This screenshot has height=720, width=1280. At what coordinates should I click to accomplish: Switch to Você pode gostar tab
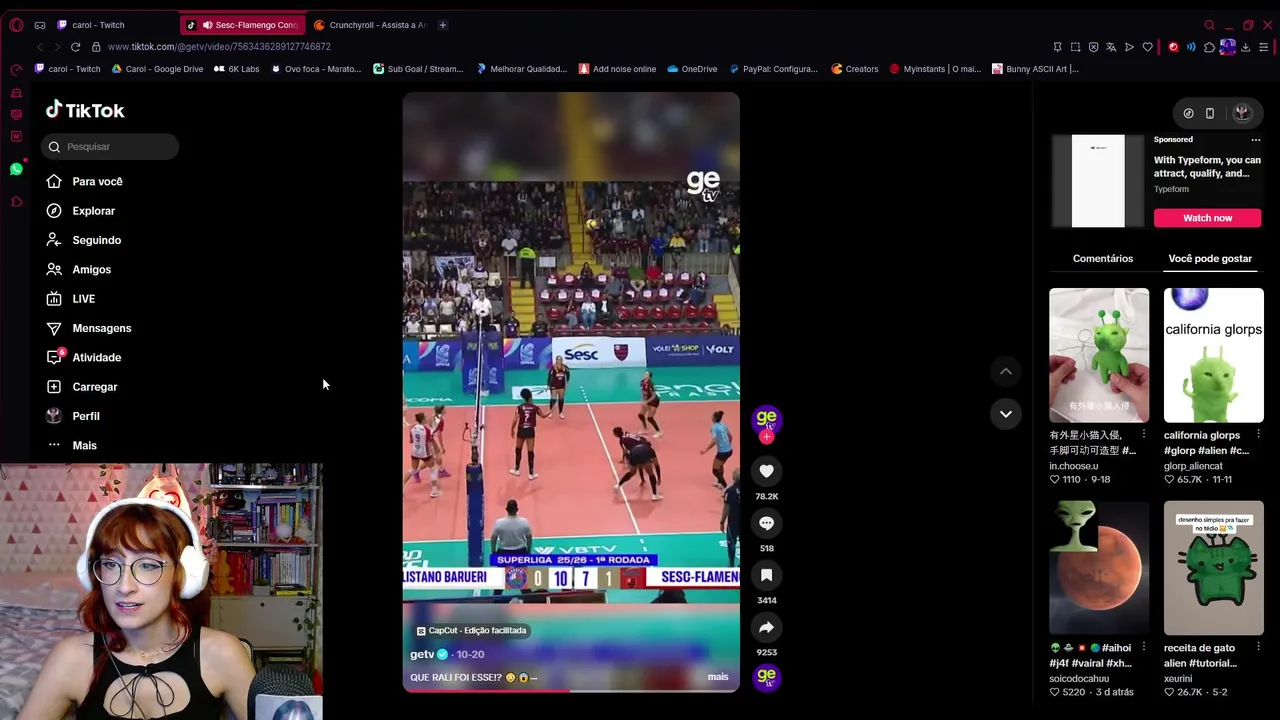point(1210,259)
